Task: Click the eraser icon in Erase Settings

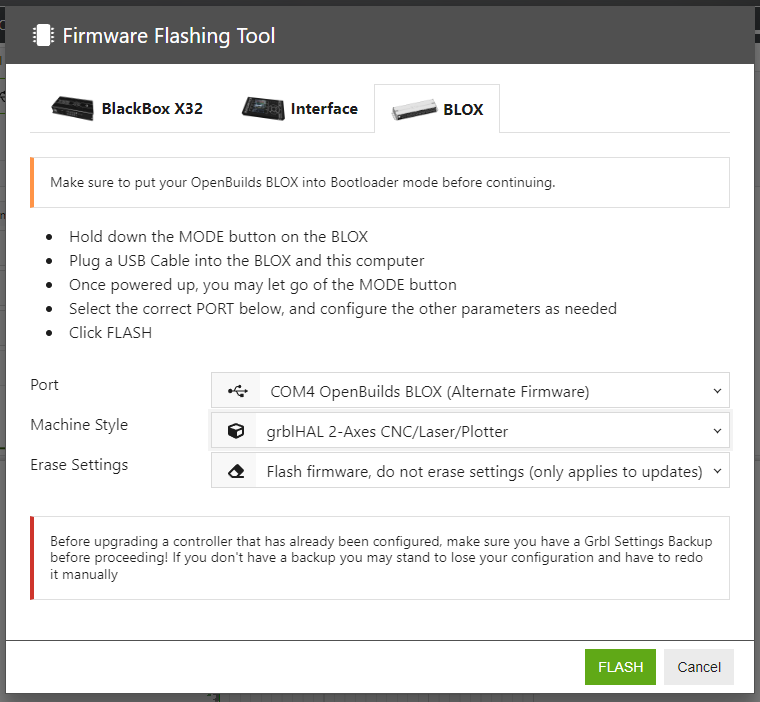Action: pyautogui.click(x=236, y=471)
